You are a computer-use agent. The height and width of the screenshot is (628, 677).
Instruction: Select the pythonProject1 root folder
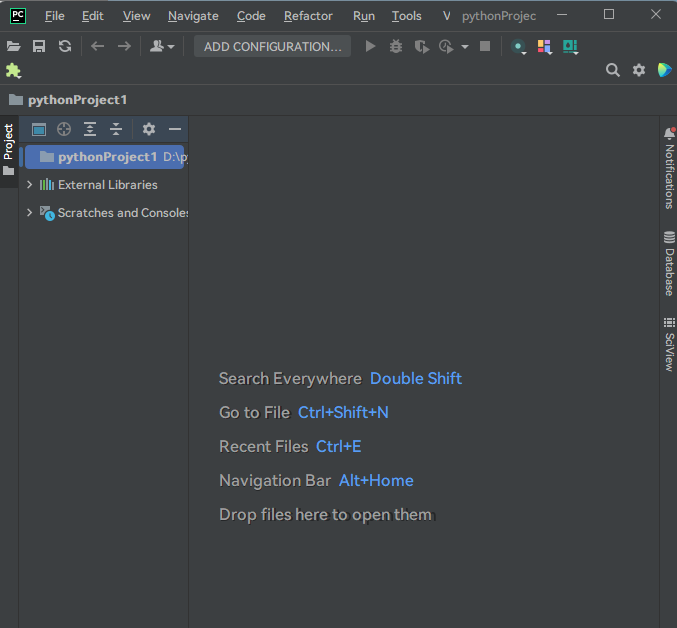point(107,157)
